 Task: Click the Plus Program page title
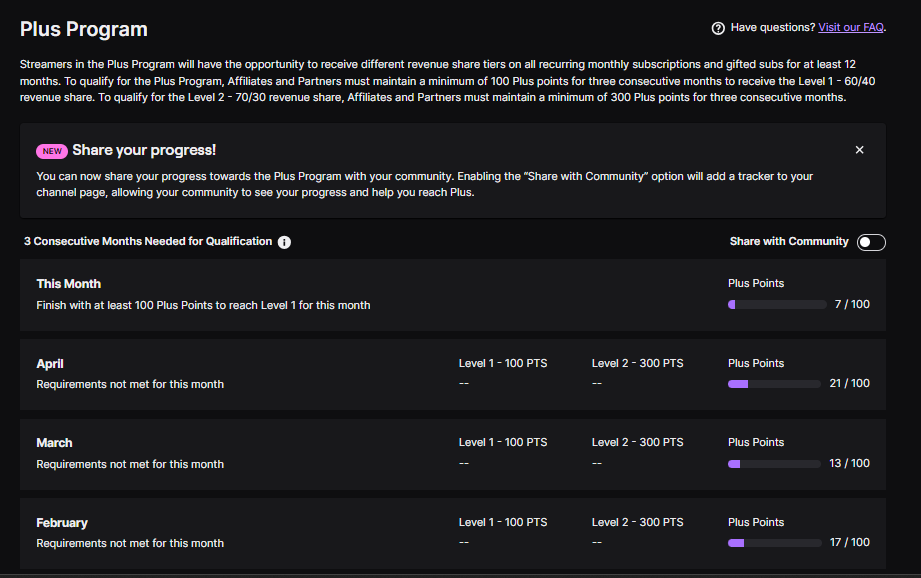[83, 29]
